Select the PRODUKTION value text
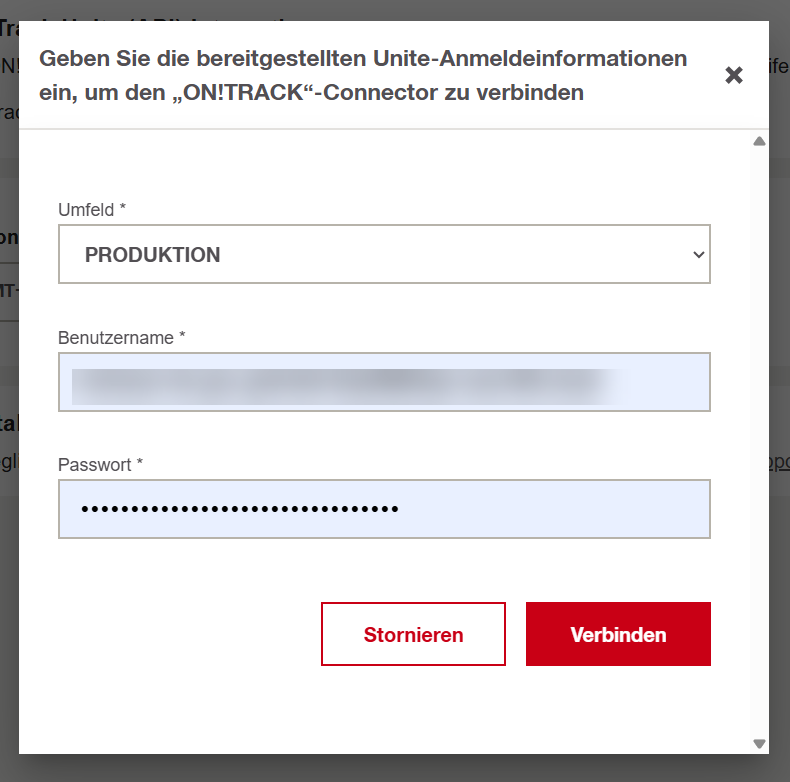Screen dimensions: 790x782 point(152,255)
